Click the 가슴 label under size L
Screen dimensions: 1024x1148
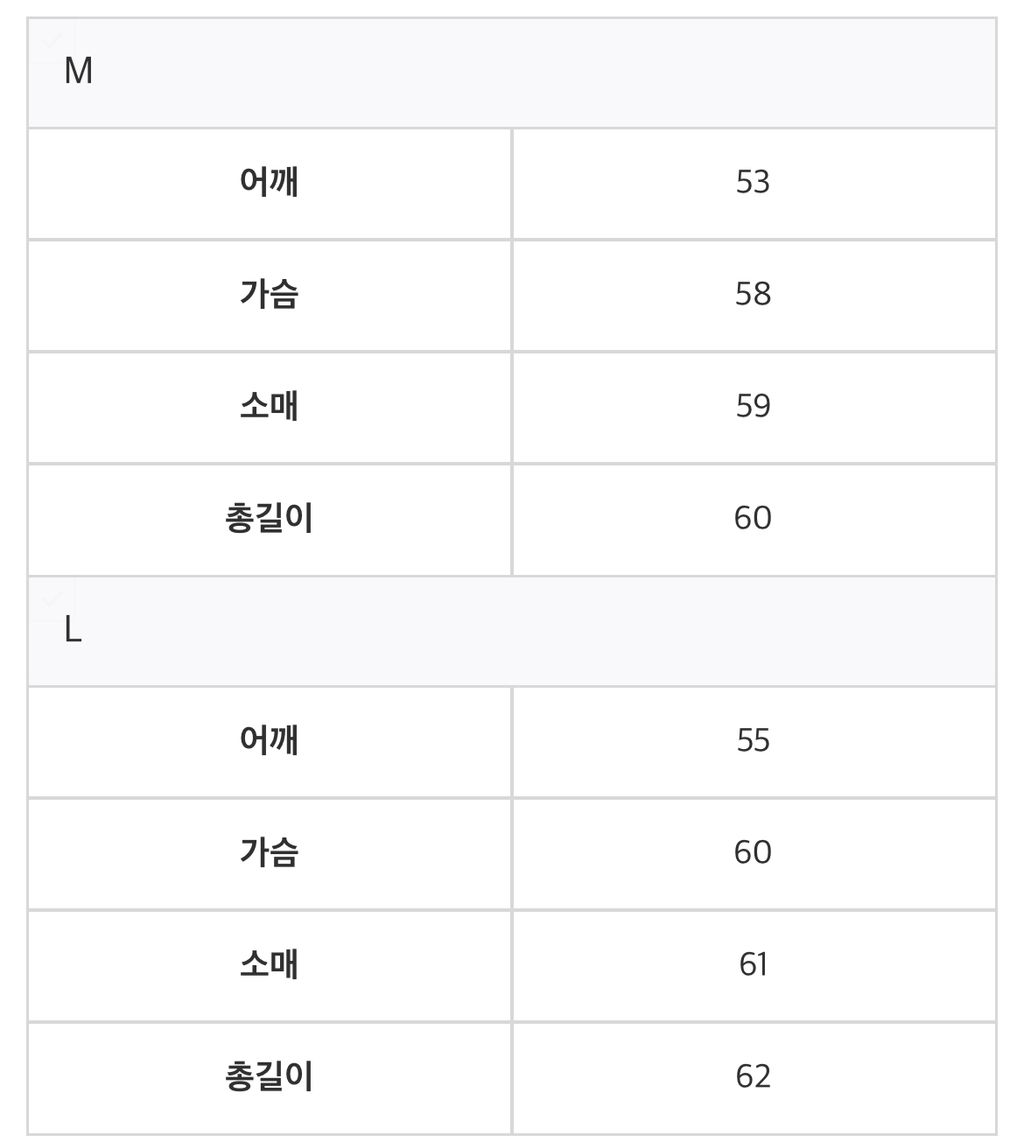coord(269,853)
